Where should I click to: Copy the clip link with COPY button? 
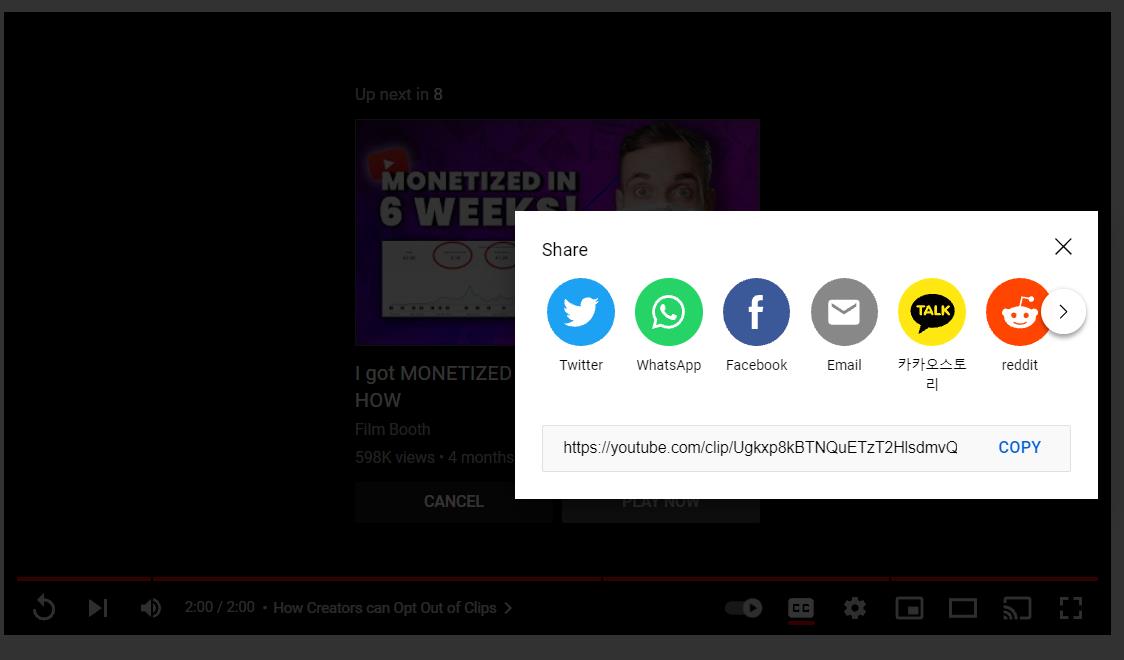coord(1019,447)
